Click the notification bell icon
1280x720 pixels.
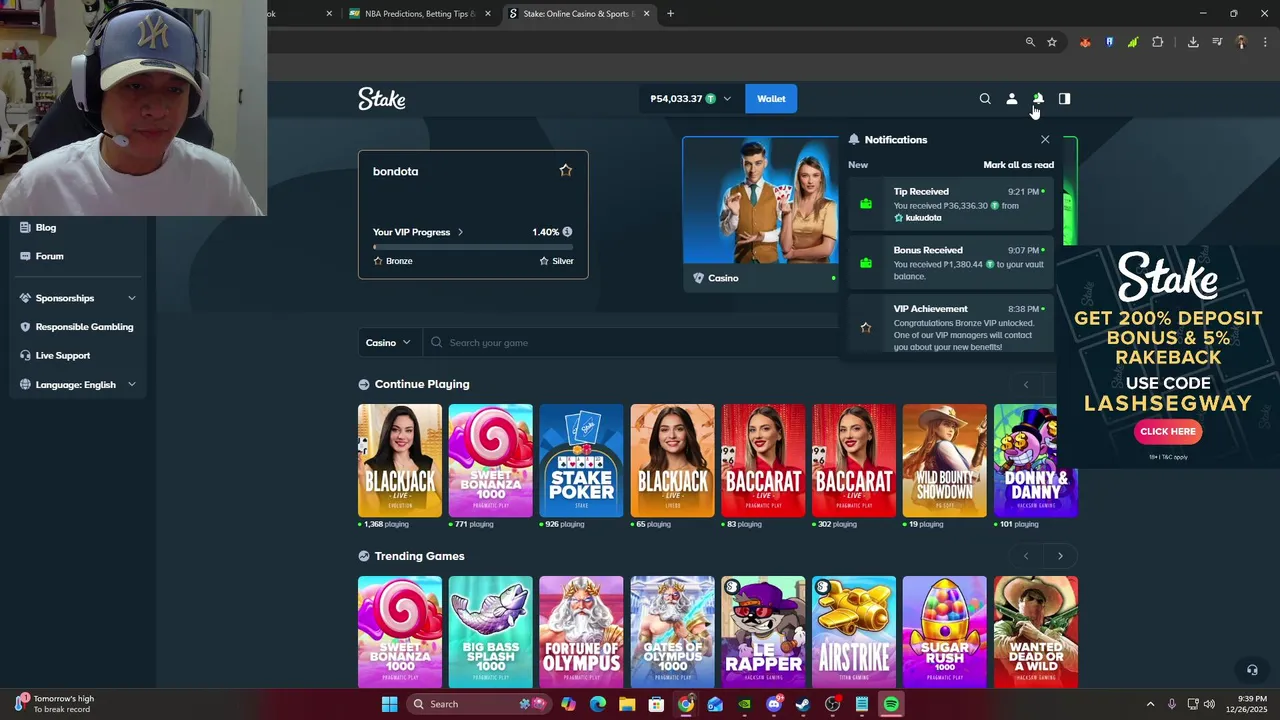1038,99
